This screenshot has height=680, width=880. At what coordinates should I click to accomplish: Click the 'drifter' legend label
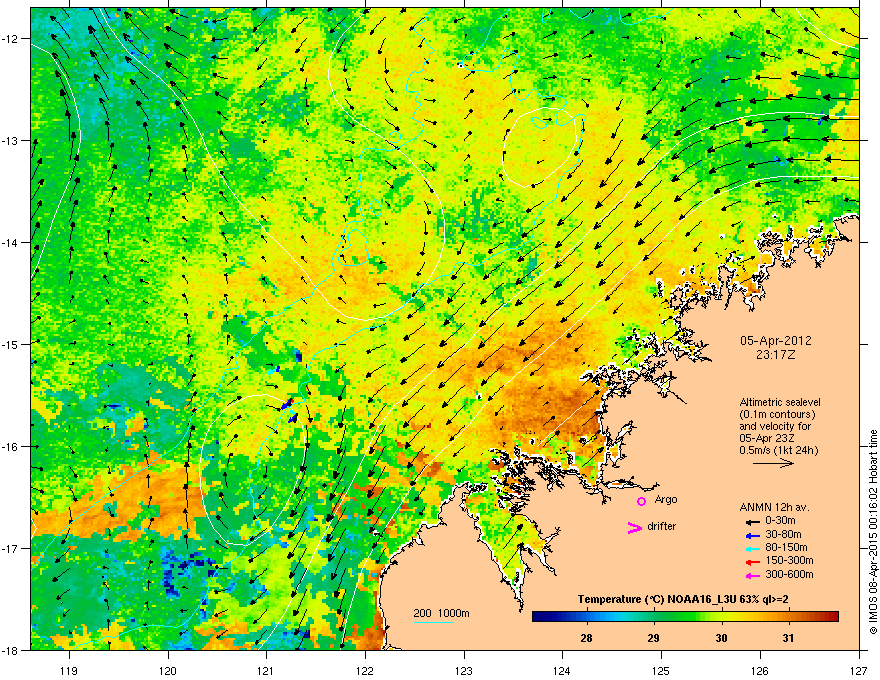(x=662, y=526)
